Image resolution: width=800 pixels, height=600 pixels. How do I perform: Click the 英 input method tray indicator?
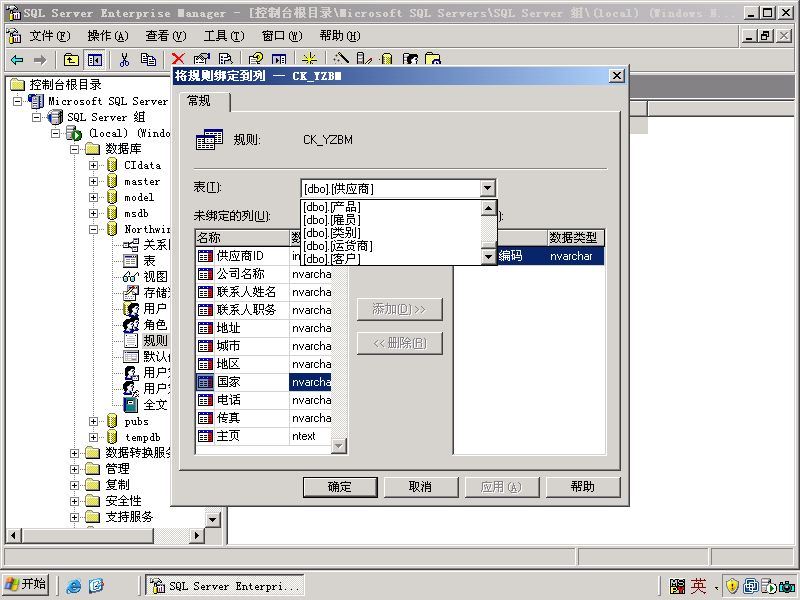click(x=699, y=586)
